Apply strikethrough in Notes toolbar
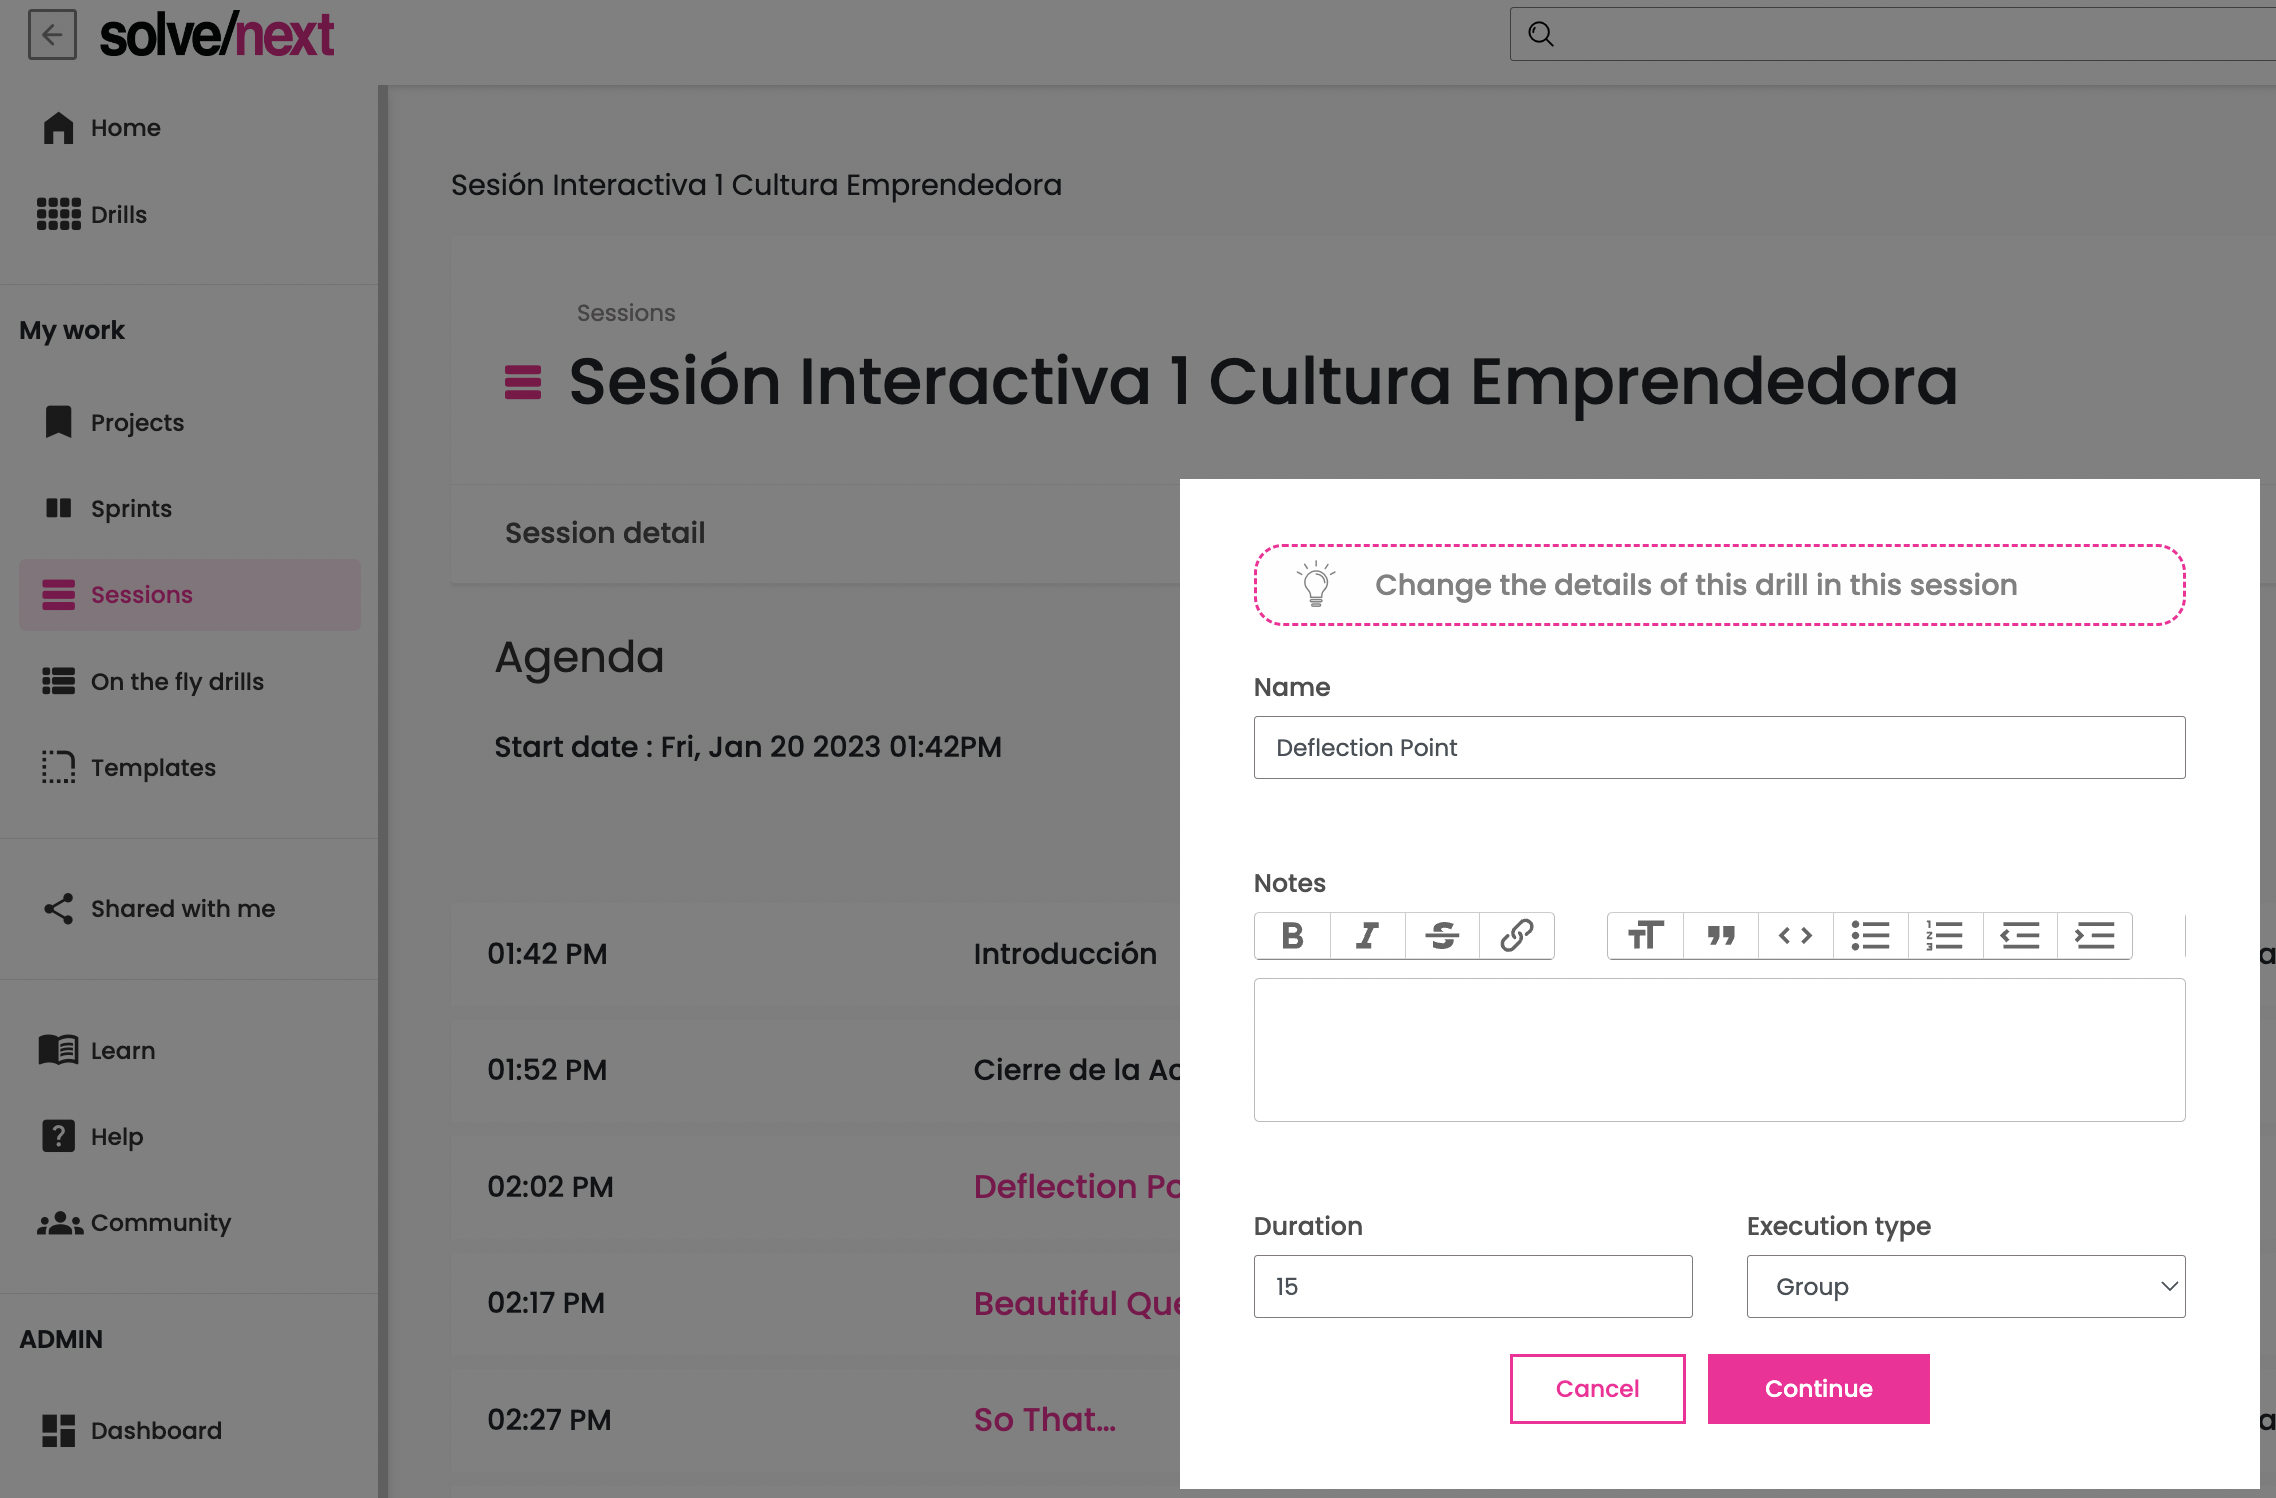This screenshot has width=2276, height=1498. pos(1442,936)
